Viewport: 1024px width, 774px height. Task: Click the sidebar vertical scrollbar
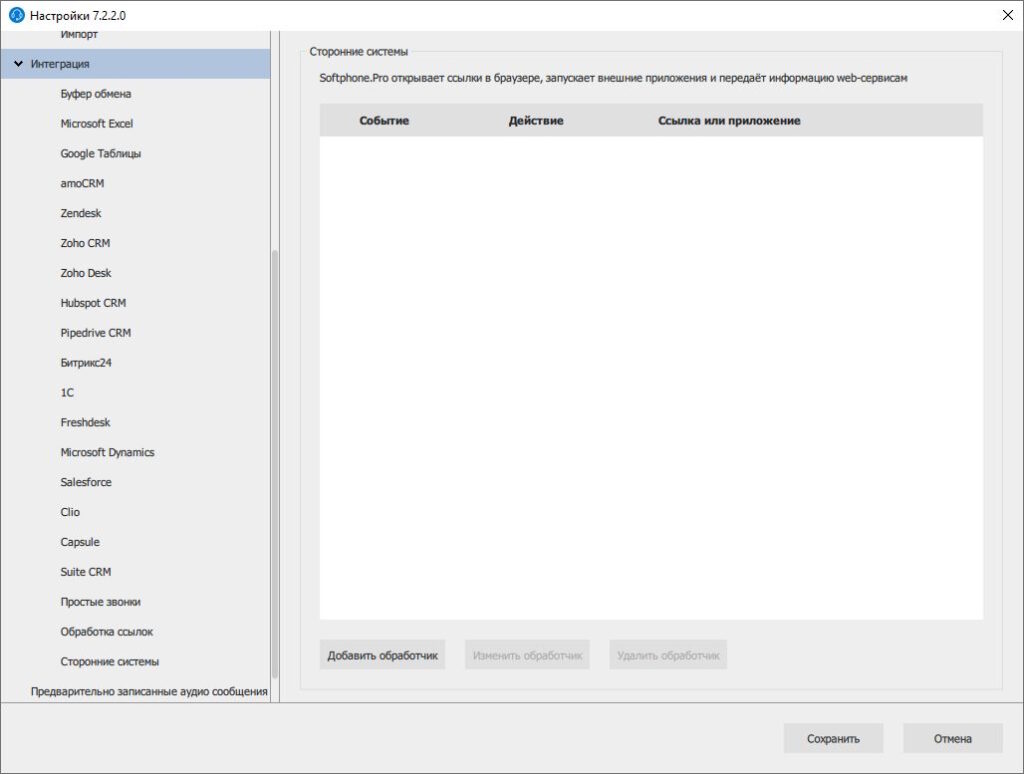click(275, 460)
